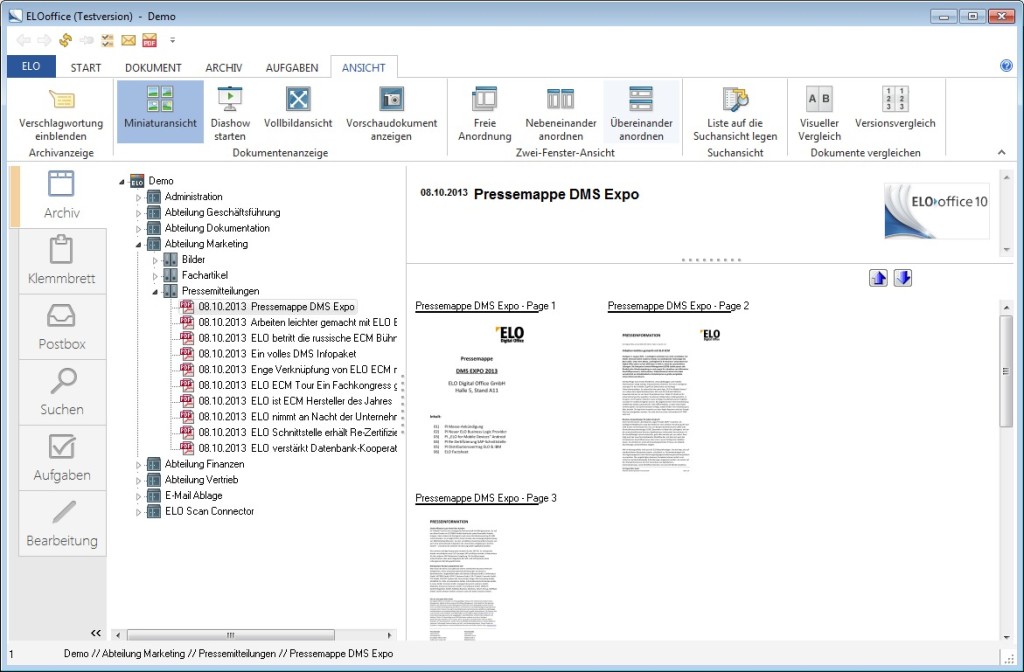The image size is (1024, 672).
Task: Start the Diashow slideshow
Action: coord(230,100)
